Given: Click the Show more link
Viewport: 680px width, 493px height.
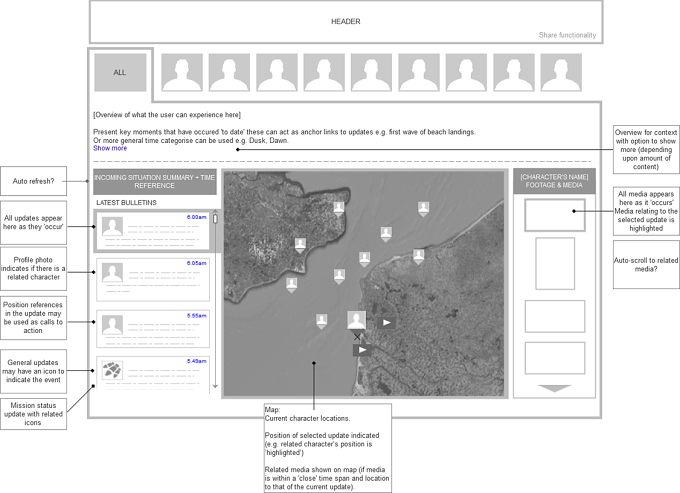Looking at the screenshot, I should click(x=110, y=148).
